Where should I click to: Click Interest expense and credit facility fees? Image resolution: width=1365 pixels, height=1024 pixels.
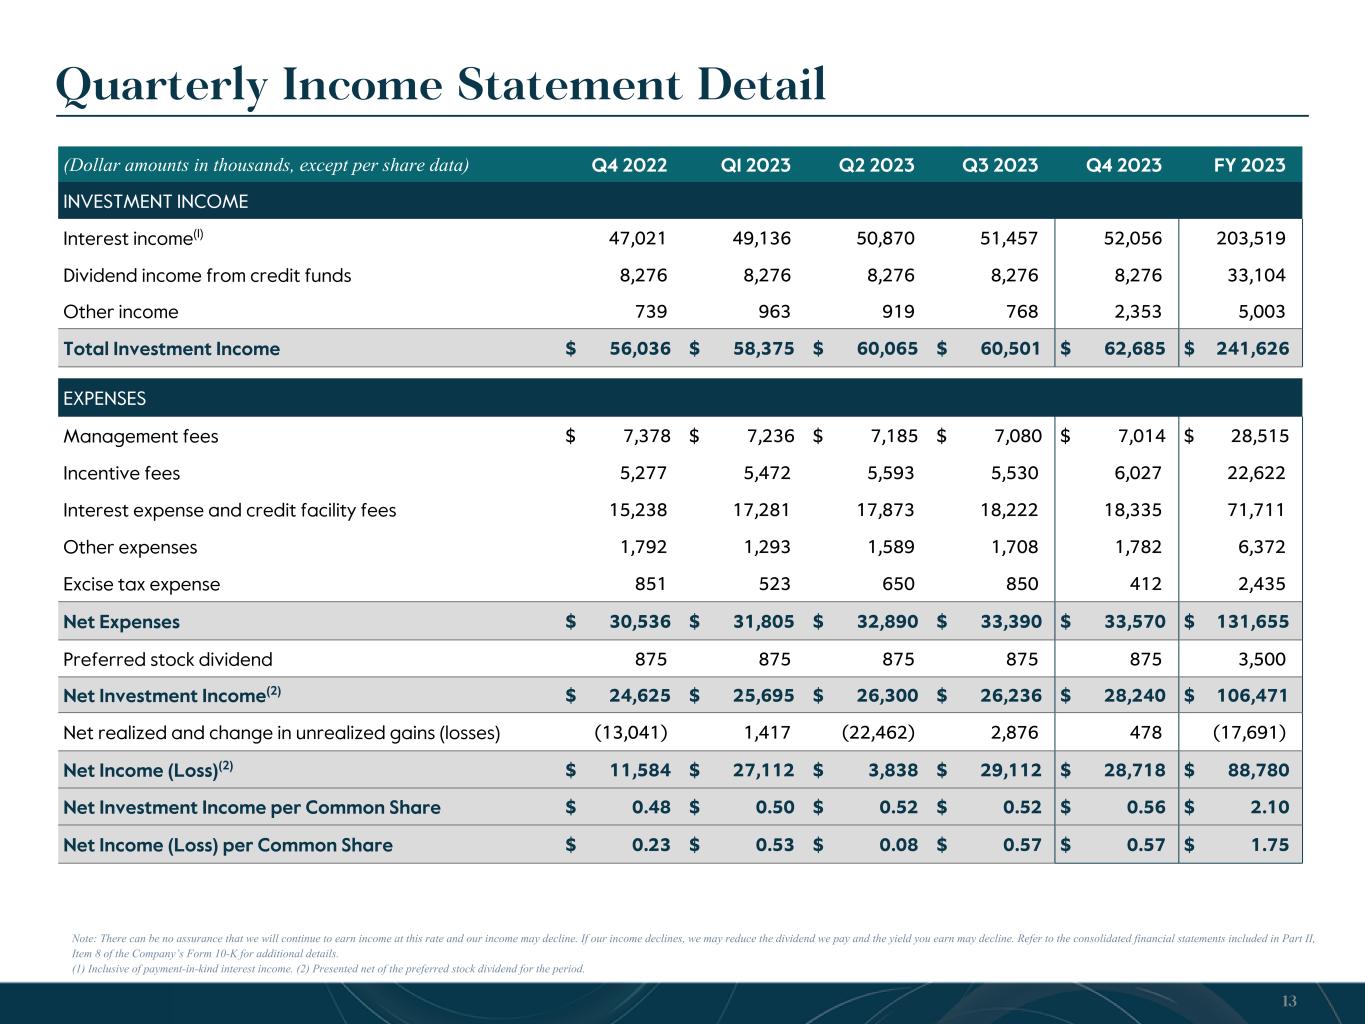point(229,510)
